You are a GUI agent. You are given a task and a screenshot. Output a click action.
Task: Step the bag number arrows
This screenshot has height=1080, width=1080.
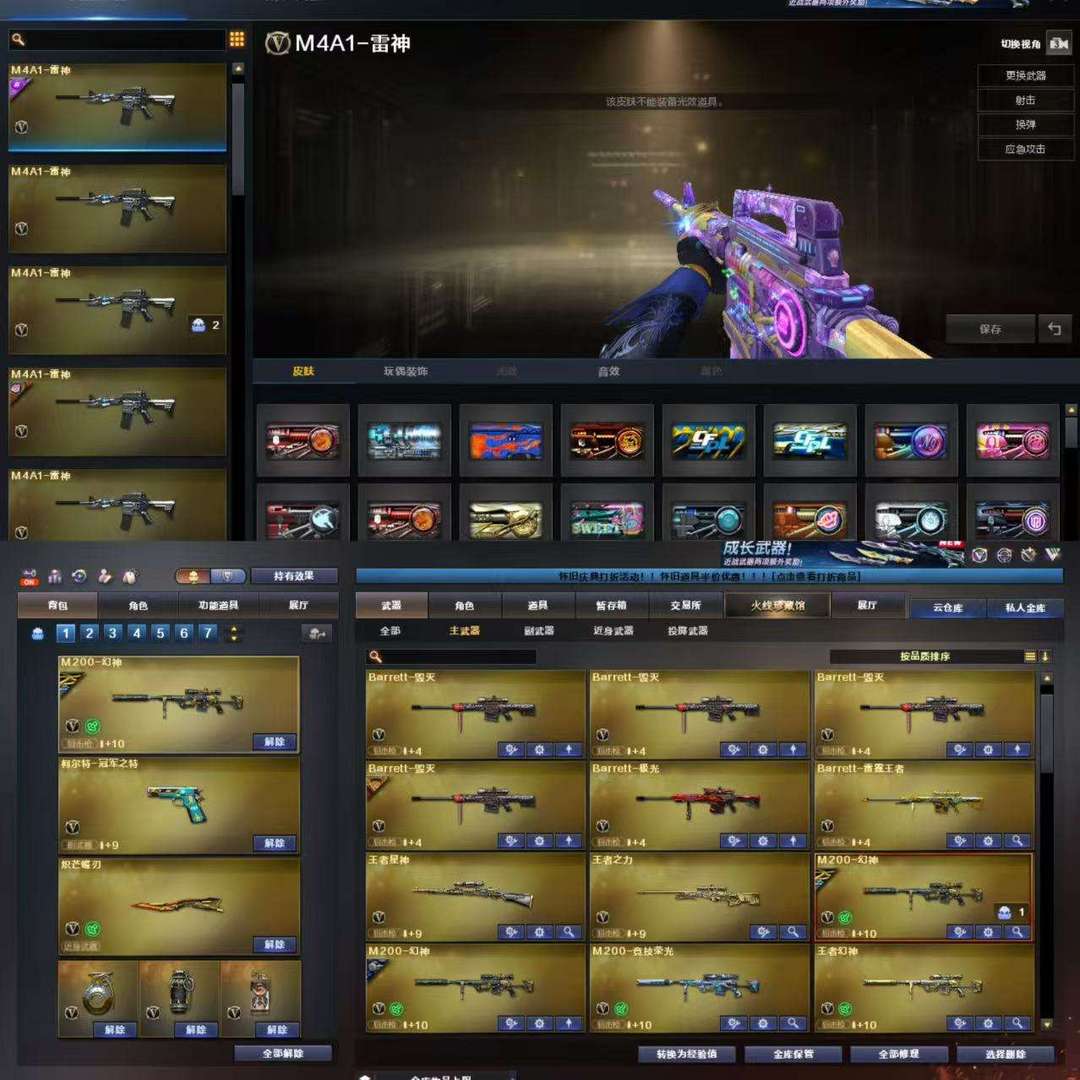234,633
